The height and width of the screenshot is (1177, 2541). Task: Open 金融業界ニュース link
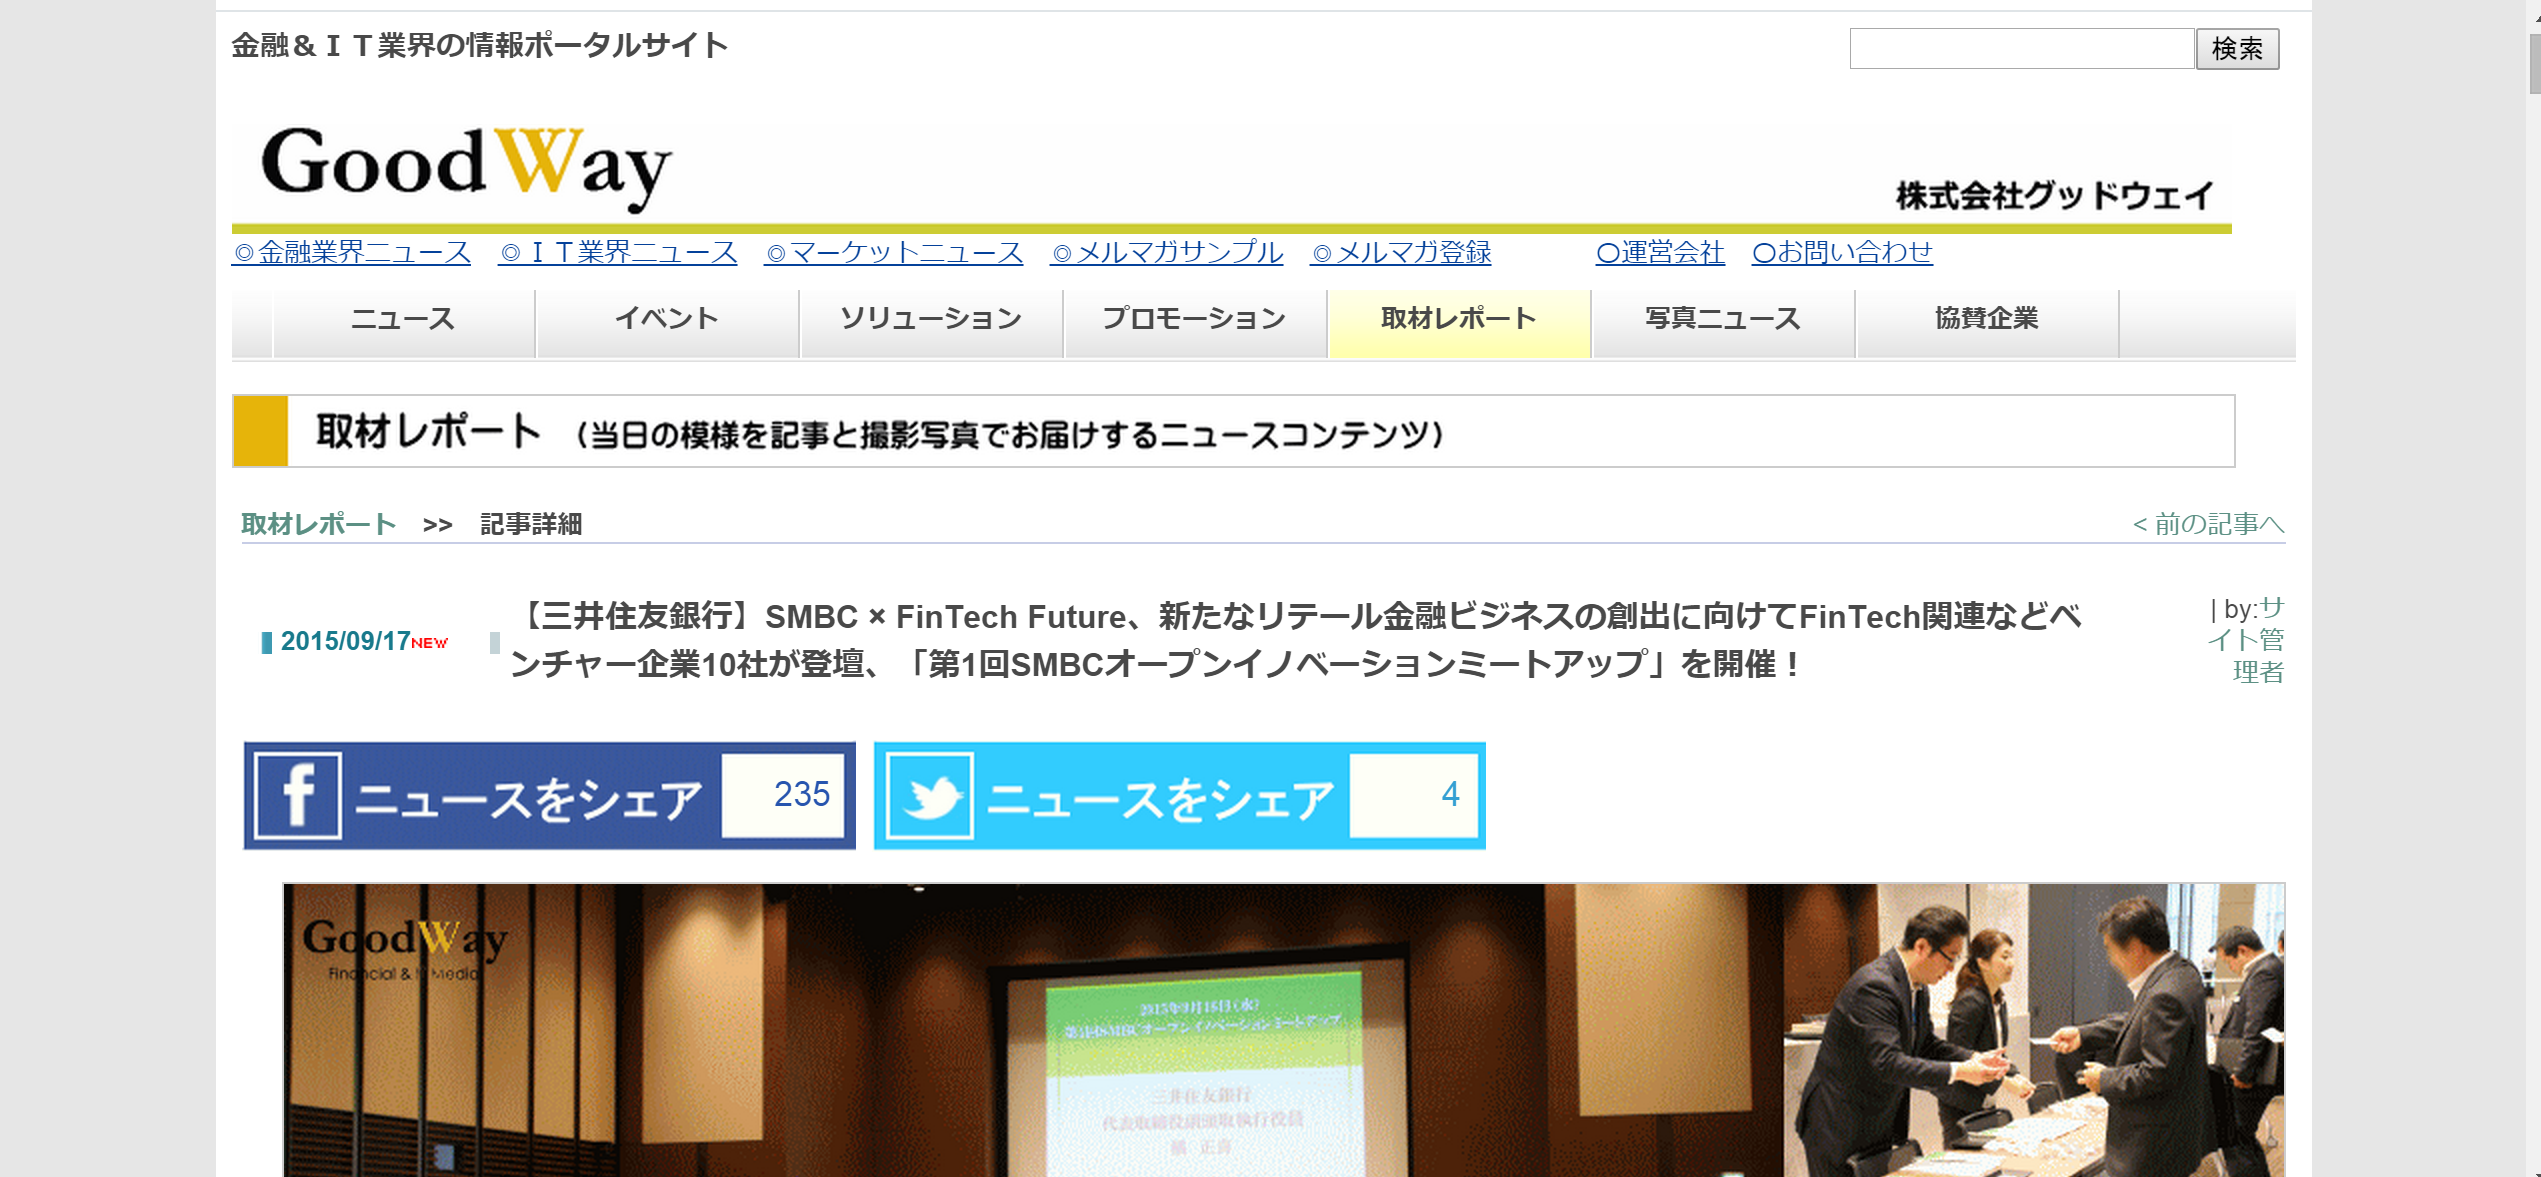(x=351, y=252)
